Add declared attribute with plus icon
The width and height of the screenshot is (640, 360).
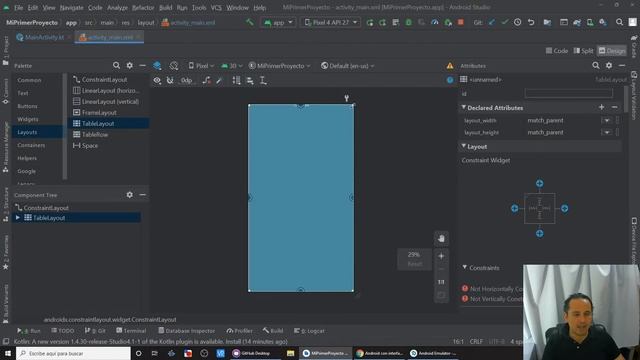[x=602, y=107]
